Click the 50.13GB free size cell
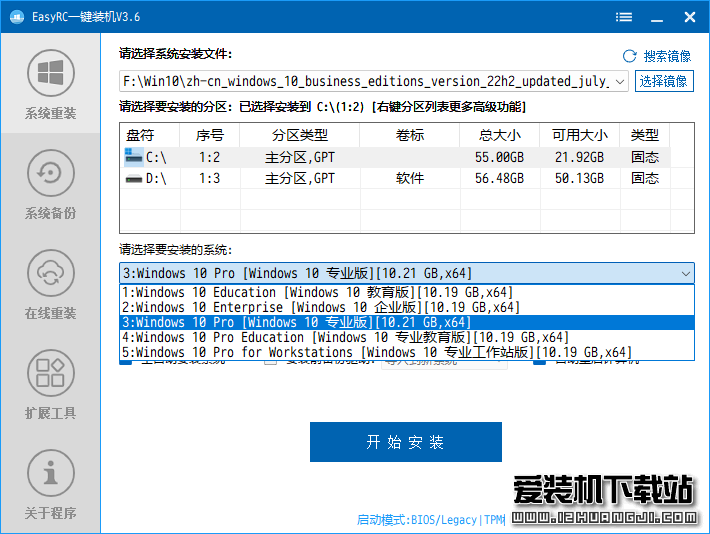 (x=580, y=178)
